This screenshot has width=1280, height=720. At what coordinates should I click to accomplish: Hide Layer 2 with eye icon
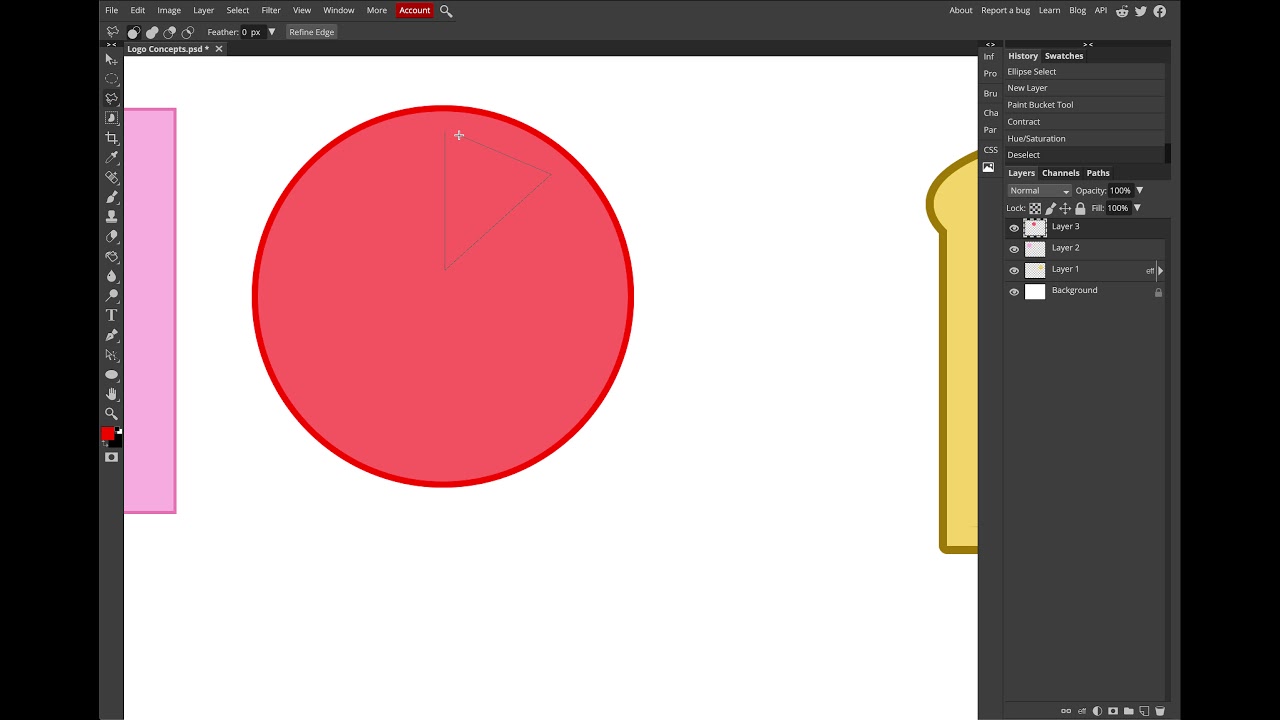coord(1014,249)
